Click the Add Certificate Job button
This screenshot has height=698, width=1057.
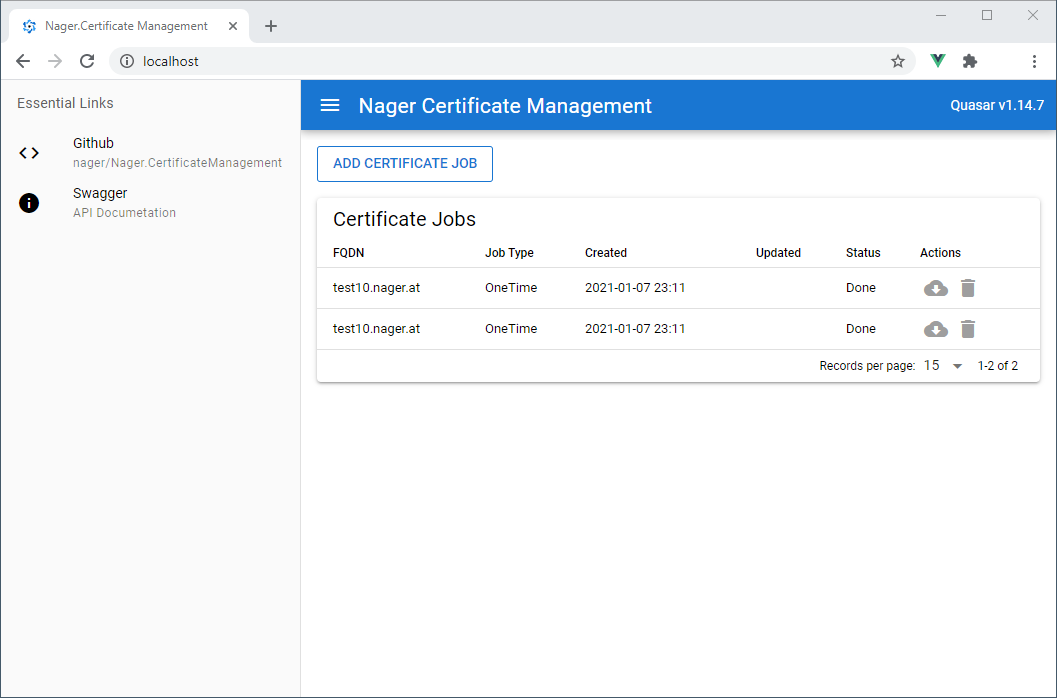[x=405, y=164]
